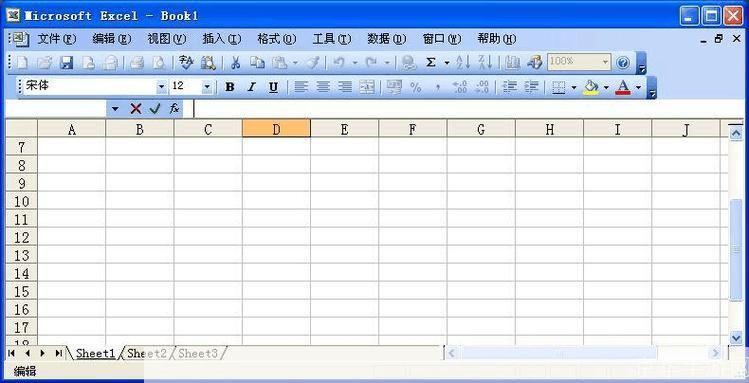Confirm entry with green checkmark

pos(155,109)
